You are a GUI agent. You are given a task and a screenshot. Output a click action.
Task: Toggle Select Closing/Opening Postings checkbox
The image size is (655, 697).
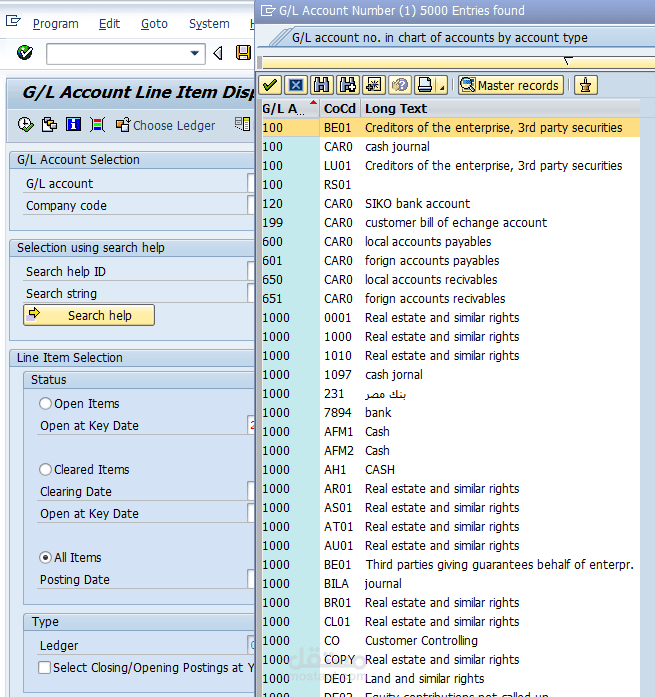(x=44, y=668)
